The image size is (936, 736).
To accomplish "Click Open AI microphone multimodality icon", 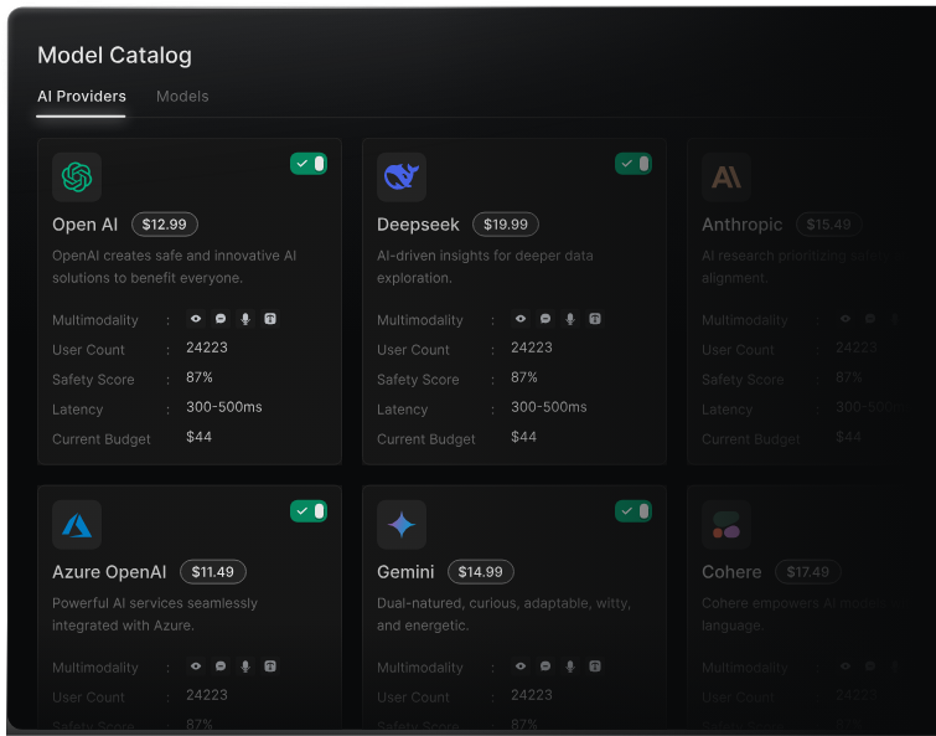I will pos(245,319).
